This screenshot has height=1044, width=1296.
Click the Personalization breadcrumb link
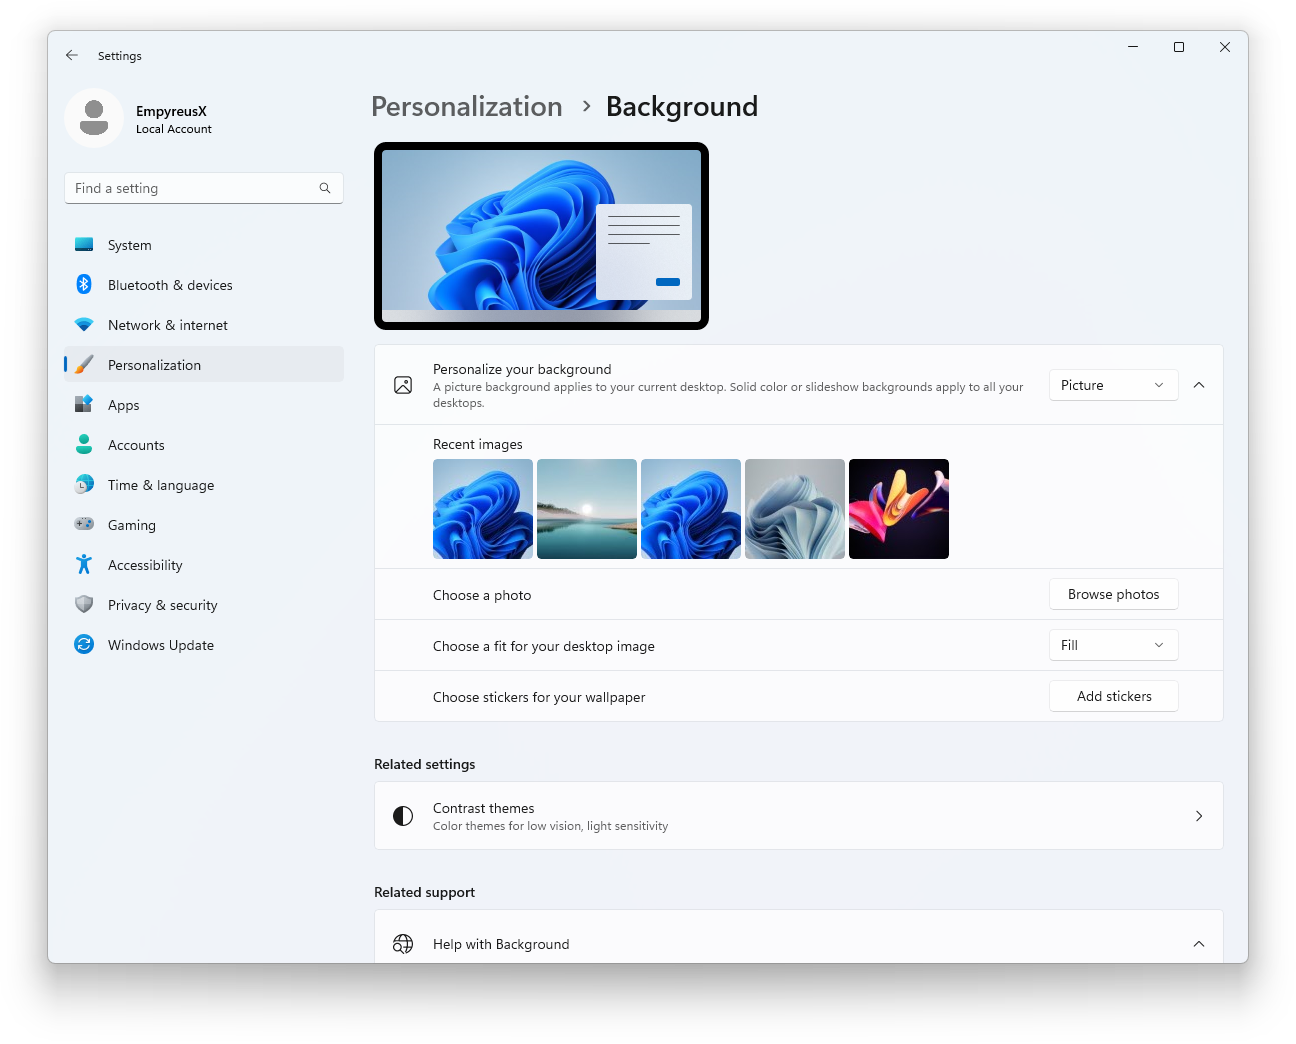467,106
